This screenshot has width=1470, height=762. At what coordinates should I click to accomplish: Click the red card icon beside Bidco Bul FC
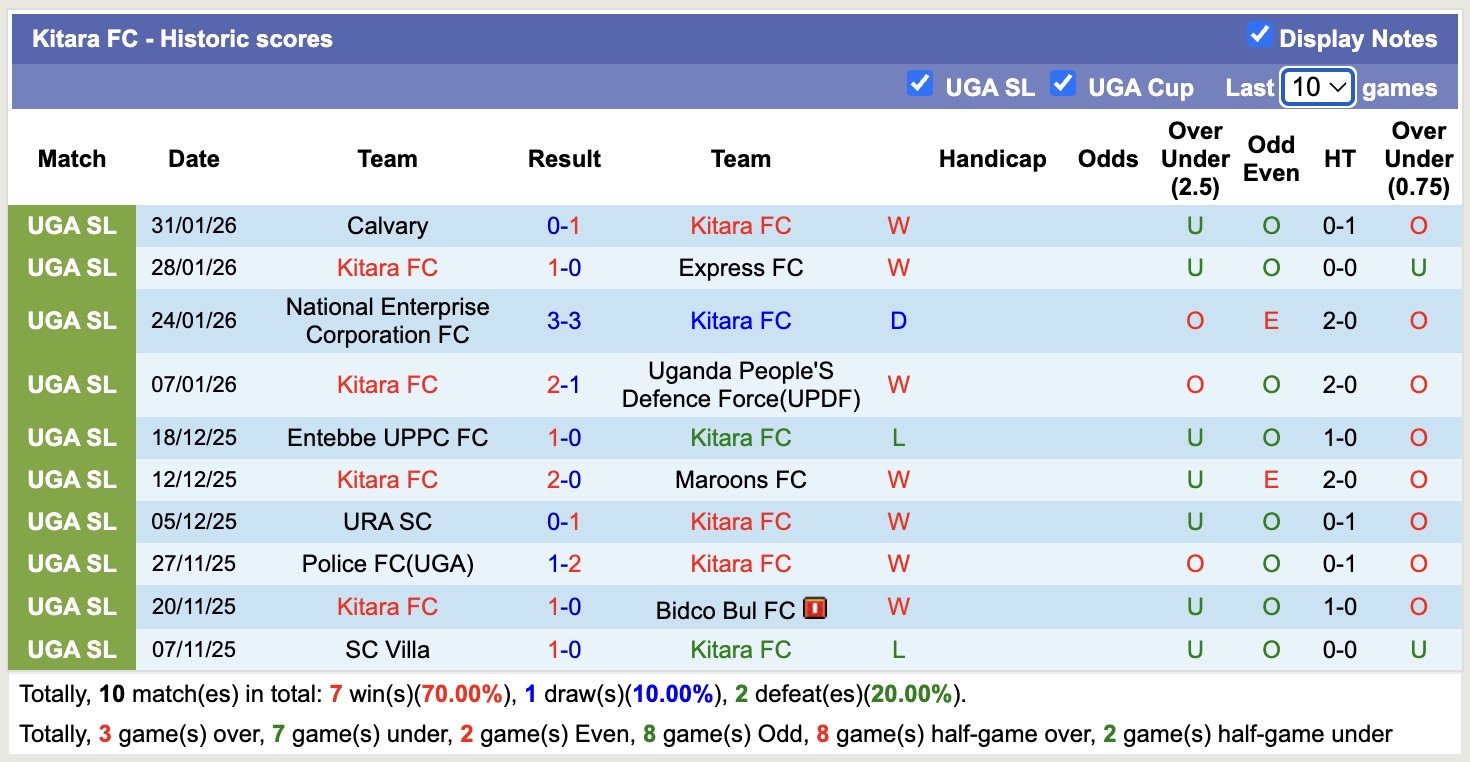click(x=815, y=607)
